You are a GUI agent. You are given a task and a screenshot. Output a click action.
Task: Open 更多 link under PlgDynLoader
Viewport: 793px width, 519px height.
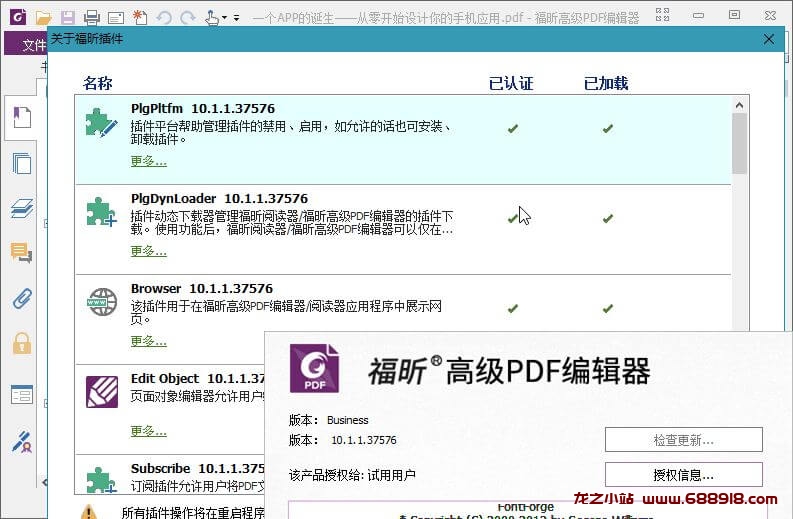(x=149, y=251)
